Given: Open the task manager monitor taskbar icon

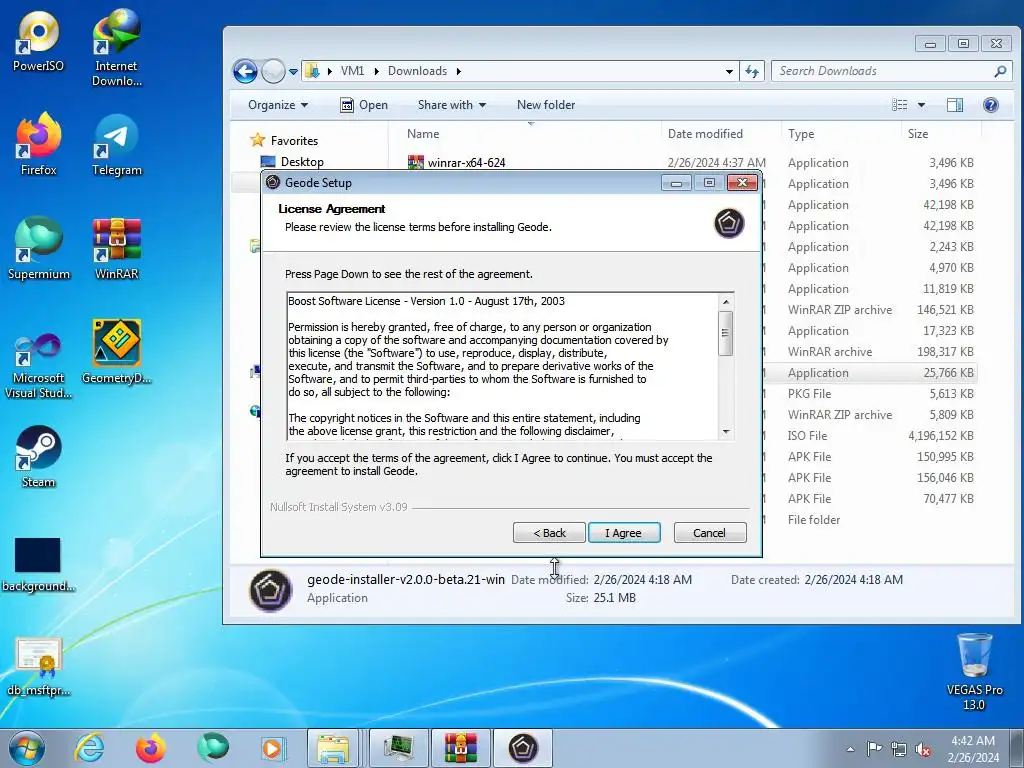Looking at the screenshot, I should pyautogui.click(x=399, y=748).
